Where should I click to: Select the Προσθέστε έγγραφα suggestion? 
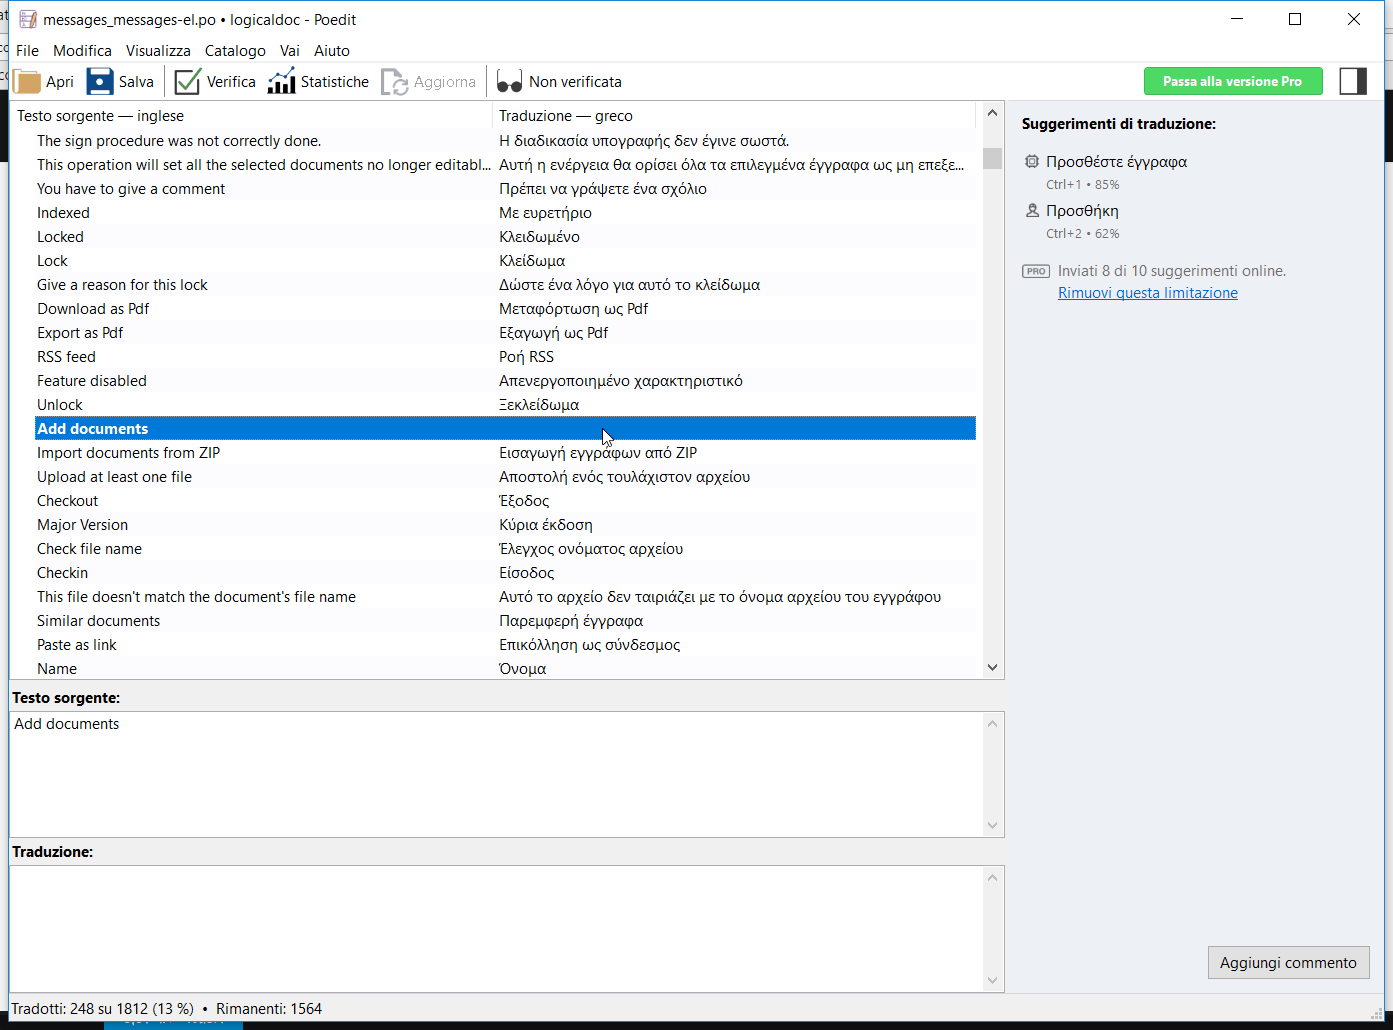1116,162
